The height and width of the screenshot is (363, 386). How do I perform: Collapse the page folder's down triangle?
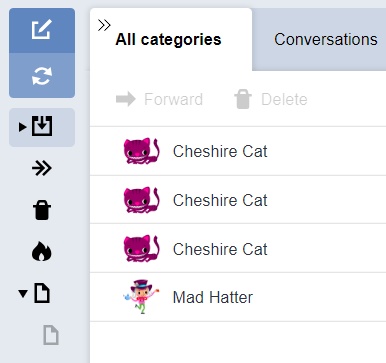pos(23,294)
